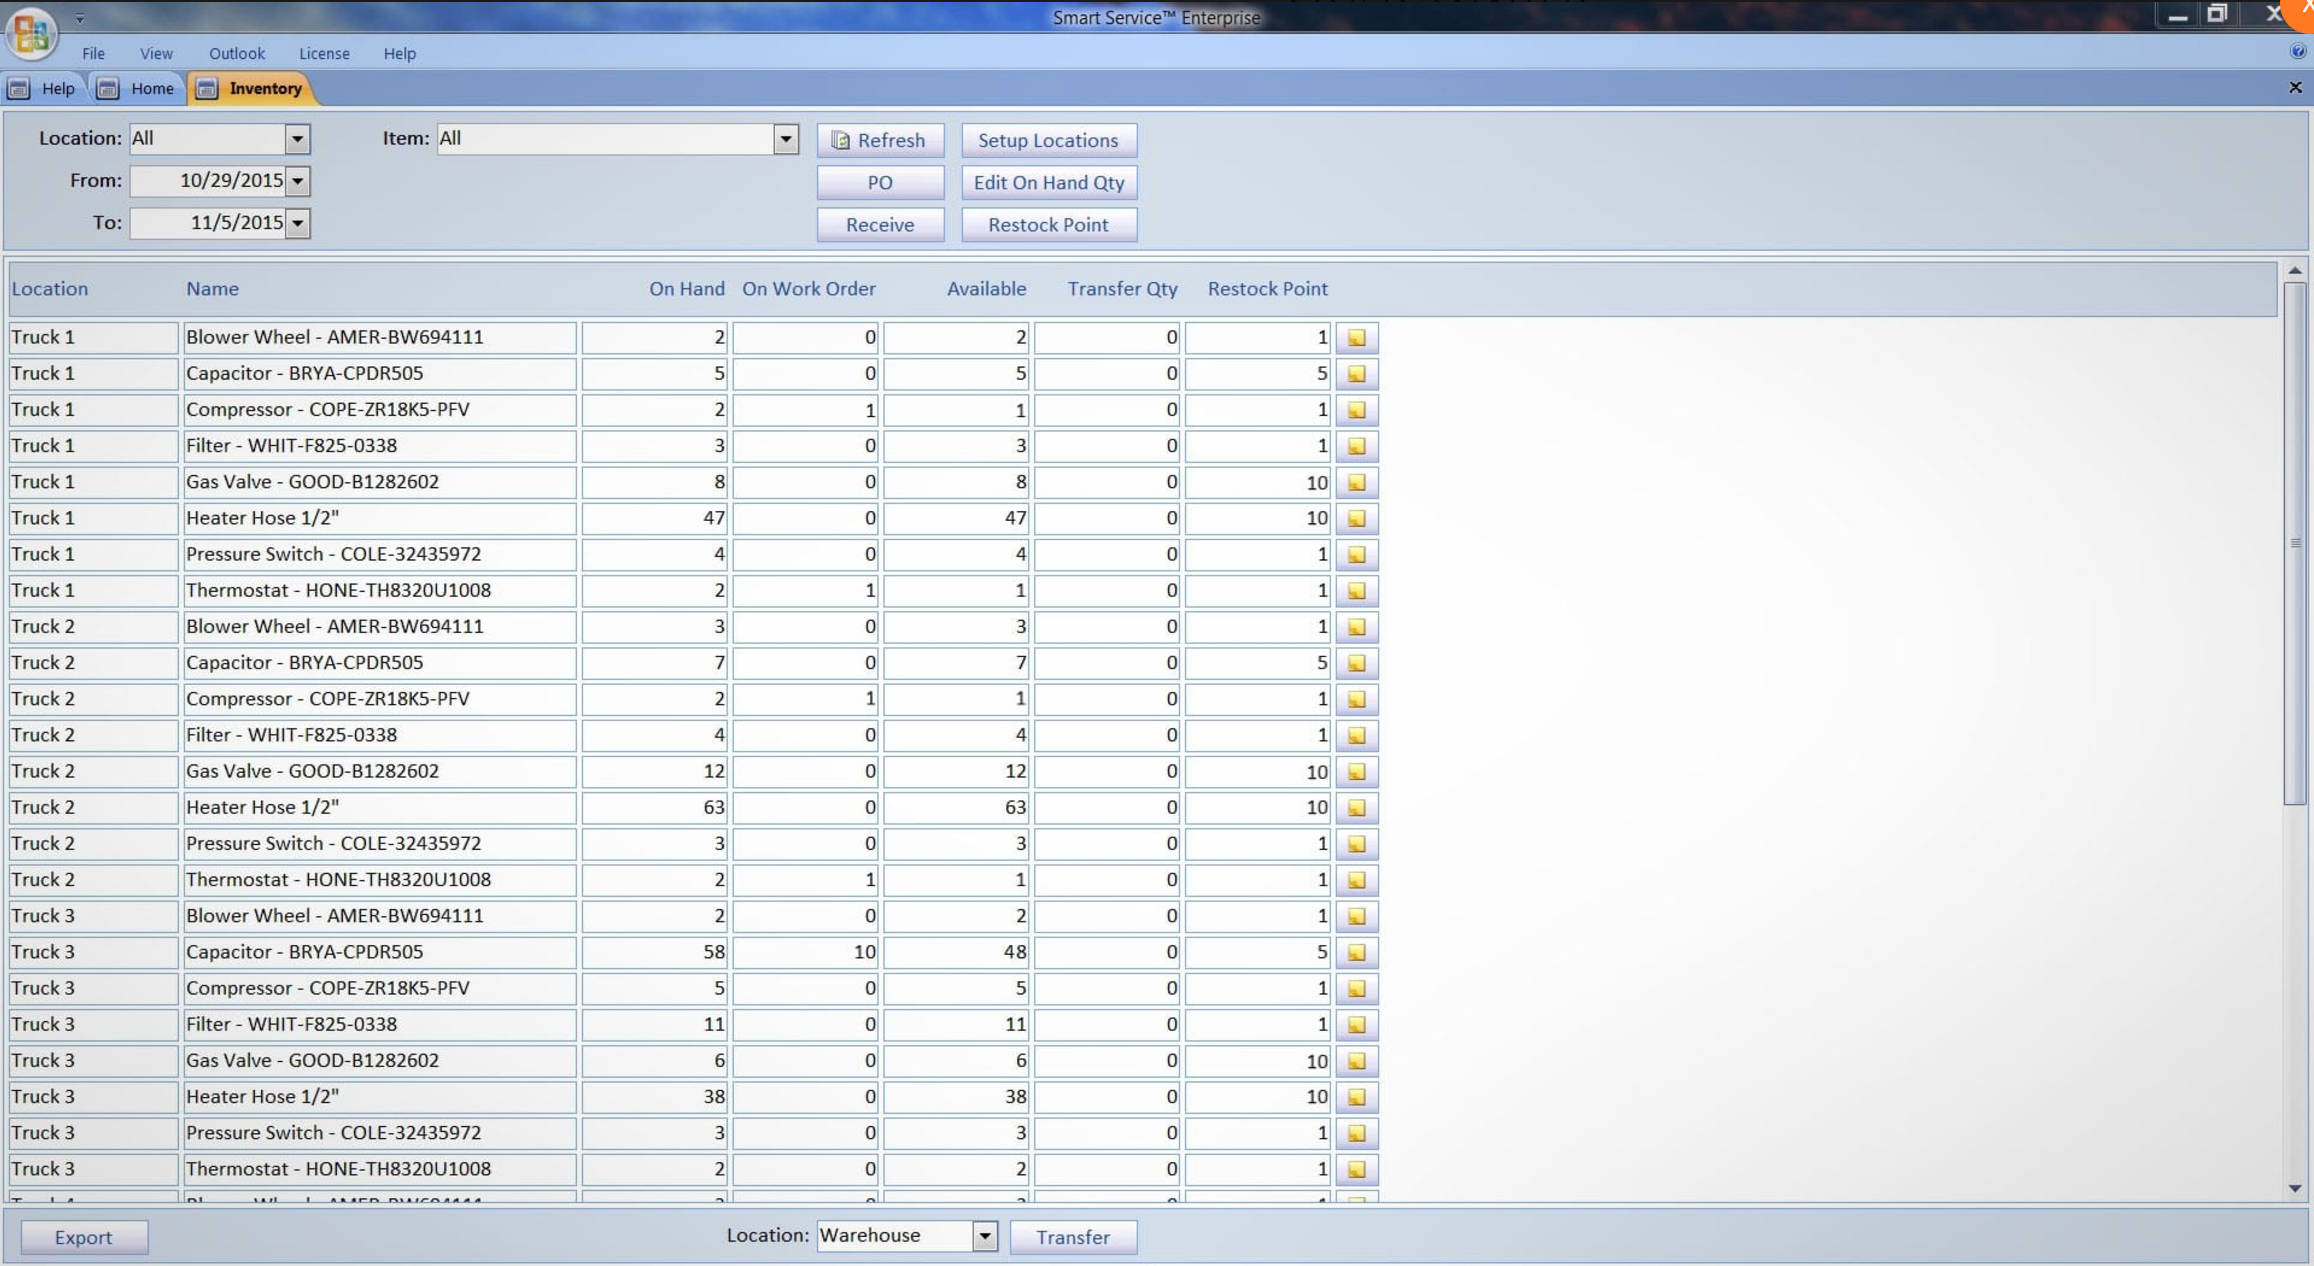Switch to the Home tab
Viewport: 2314px width, 1266px height.
(x=151, y=88)
